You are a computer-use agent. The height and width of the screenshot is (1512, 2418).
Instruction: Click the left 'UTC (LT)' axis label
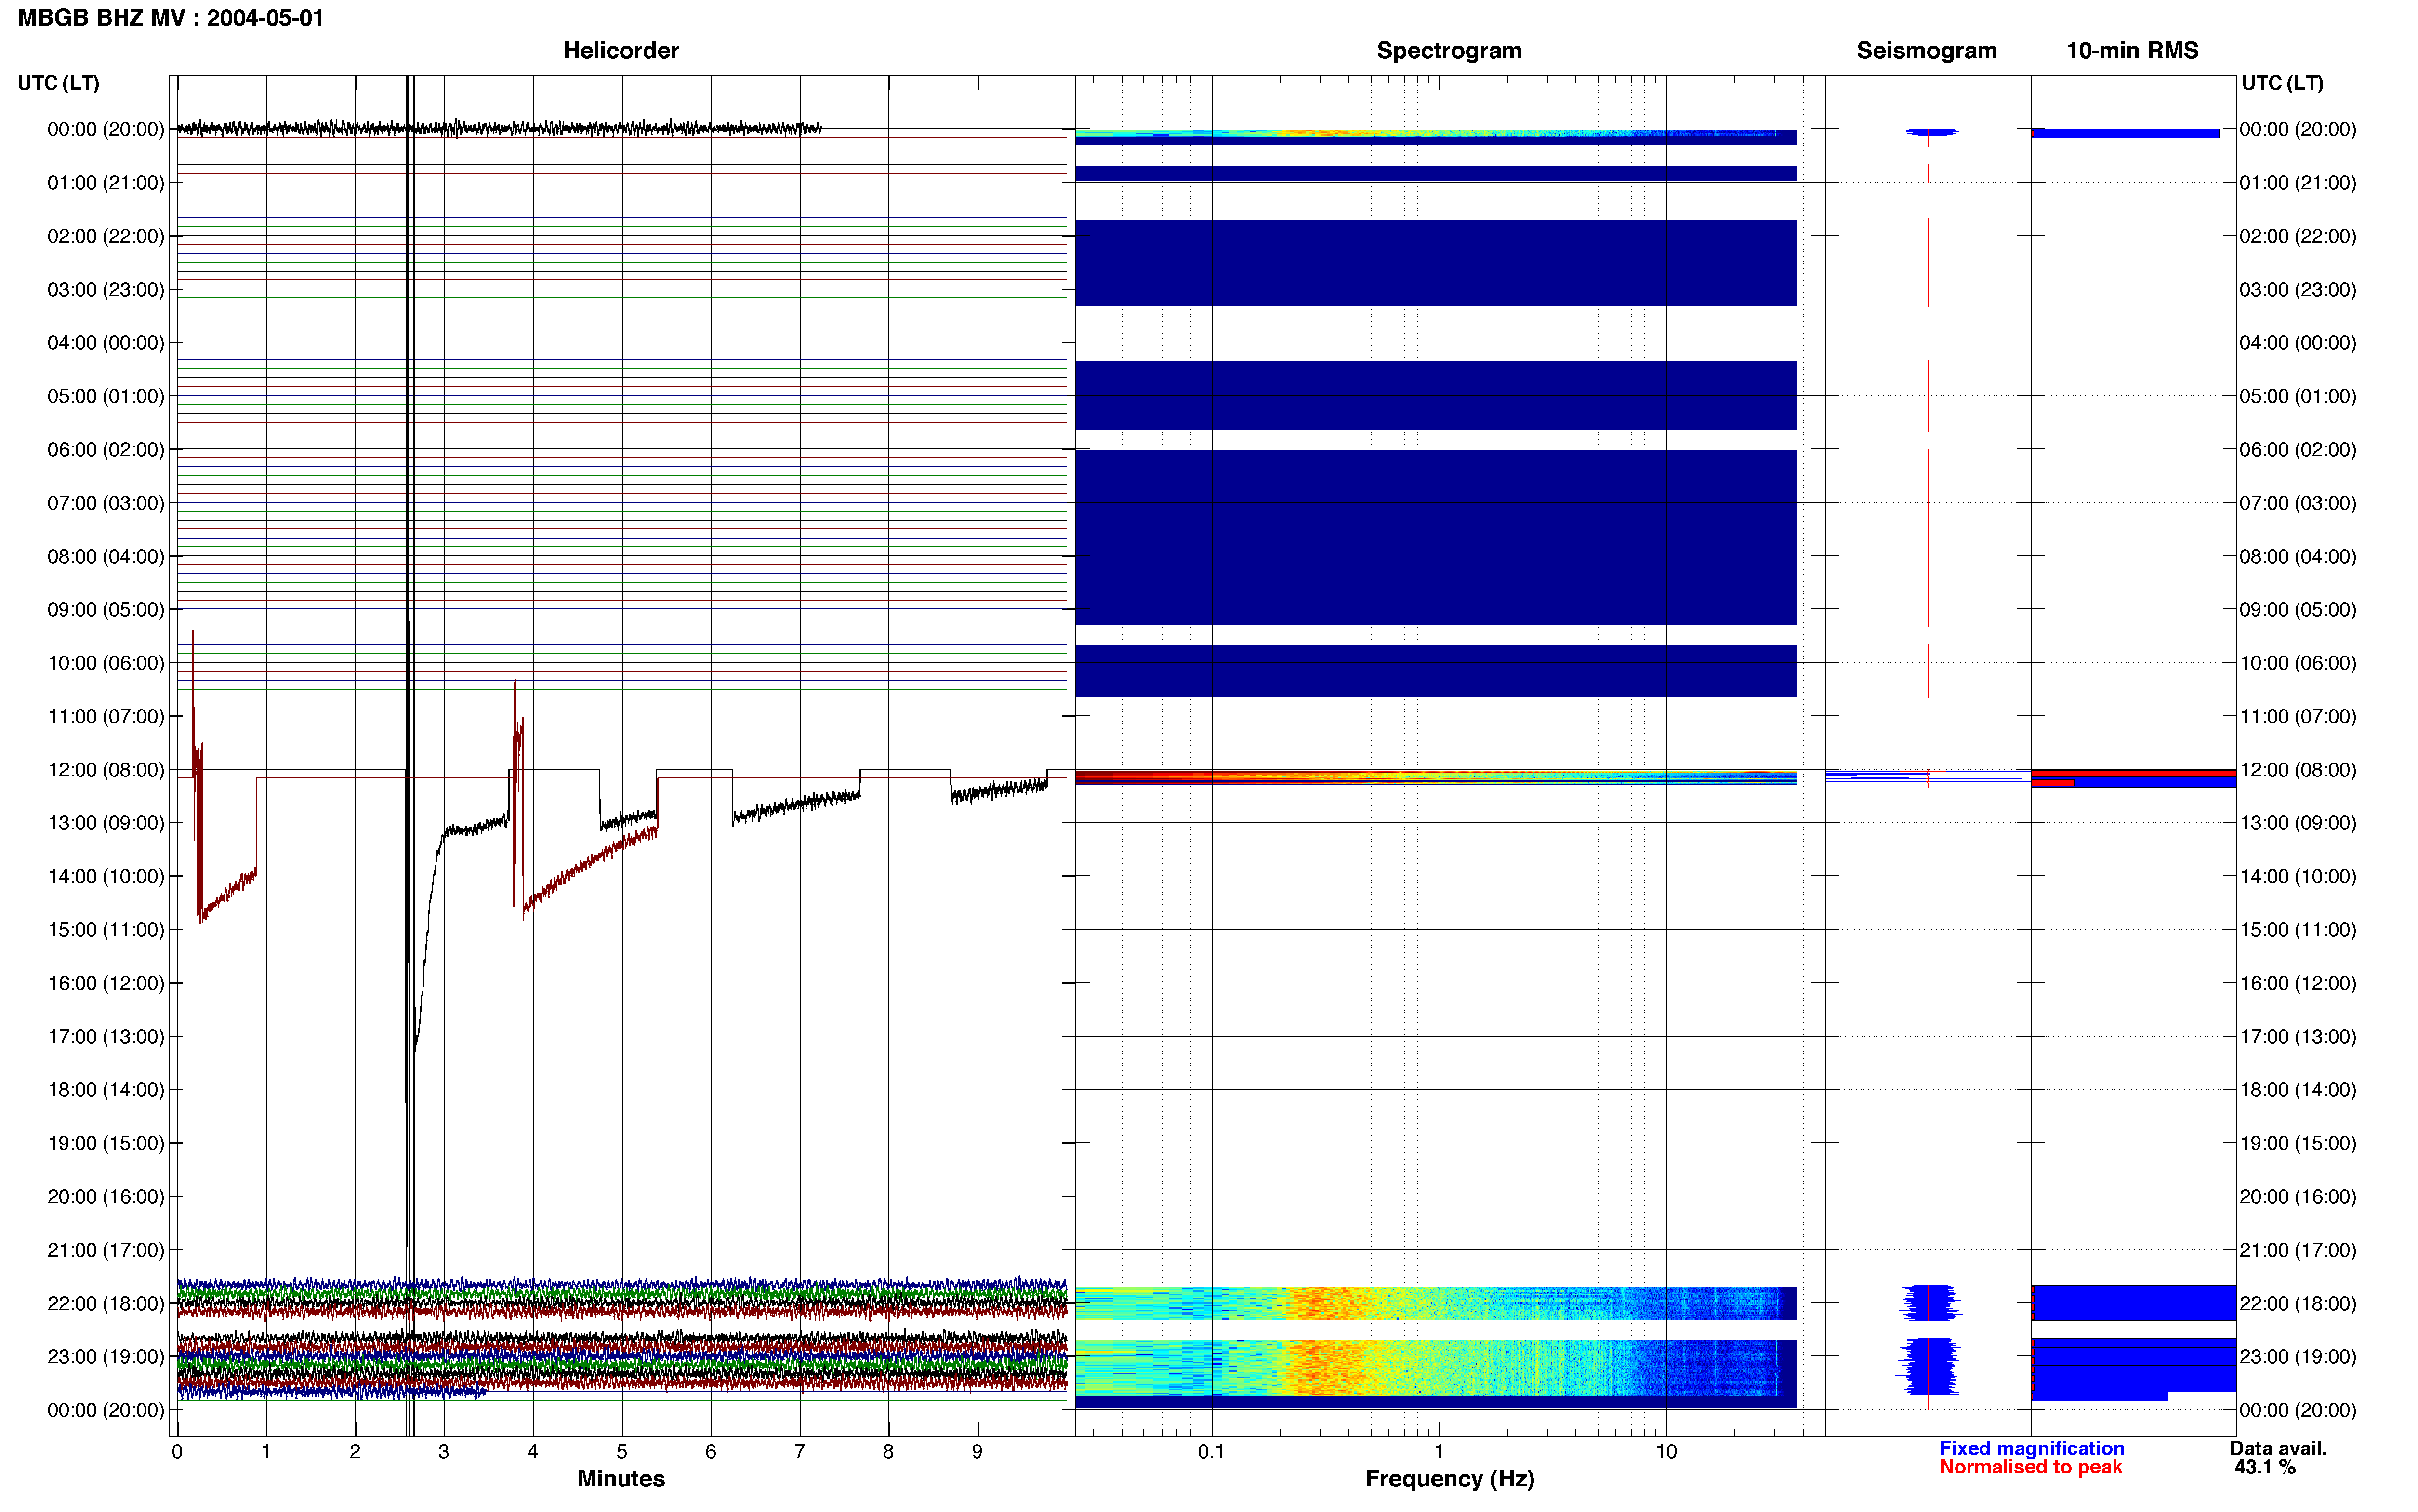[x=59, y=83]
